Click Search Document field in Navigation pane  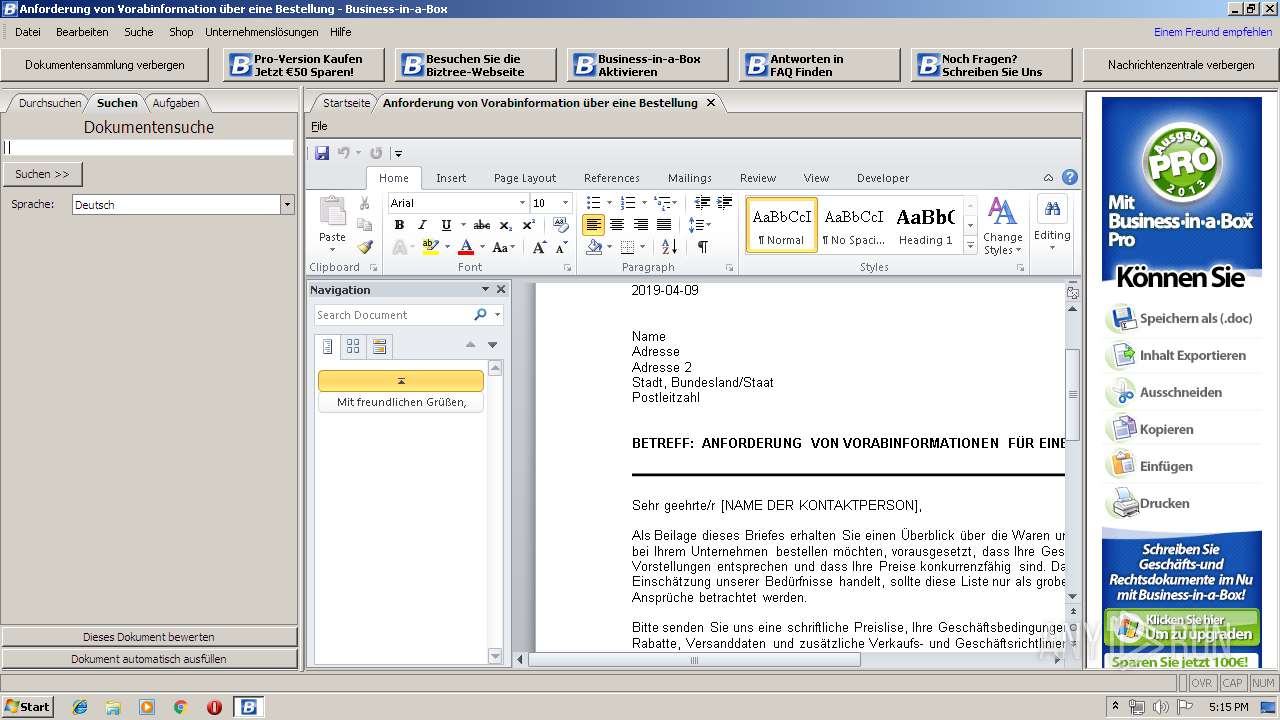pos(392,315)
